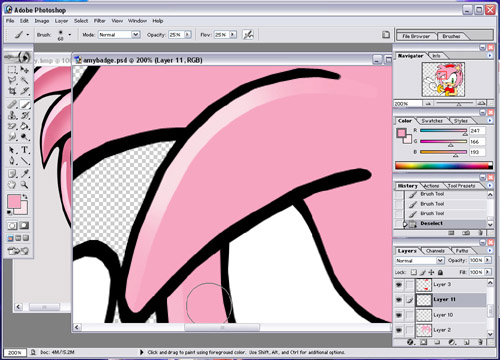
Task: Select the History Brush tool
Action: [x=24, y=116]
